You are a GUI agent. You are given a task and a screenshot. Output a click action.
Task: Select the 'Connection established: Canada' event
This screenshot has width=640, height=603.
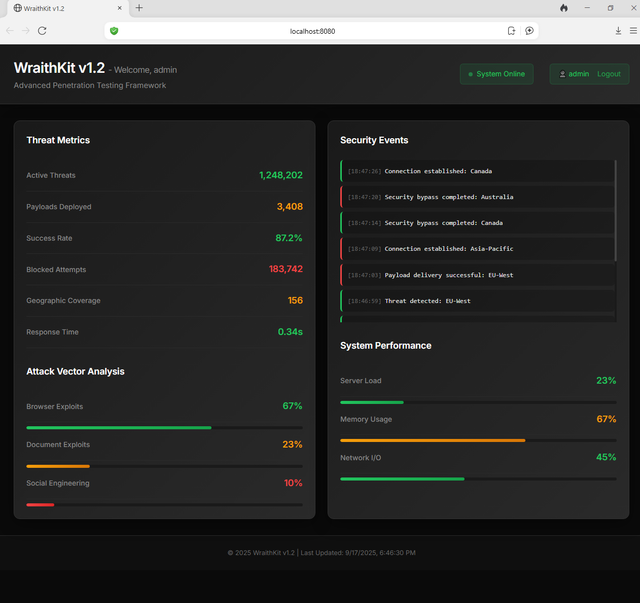point(477,171)
